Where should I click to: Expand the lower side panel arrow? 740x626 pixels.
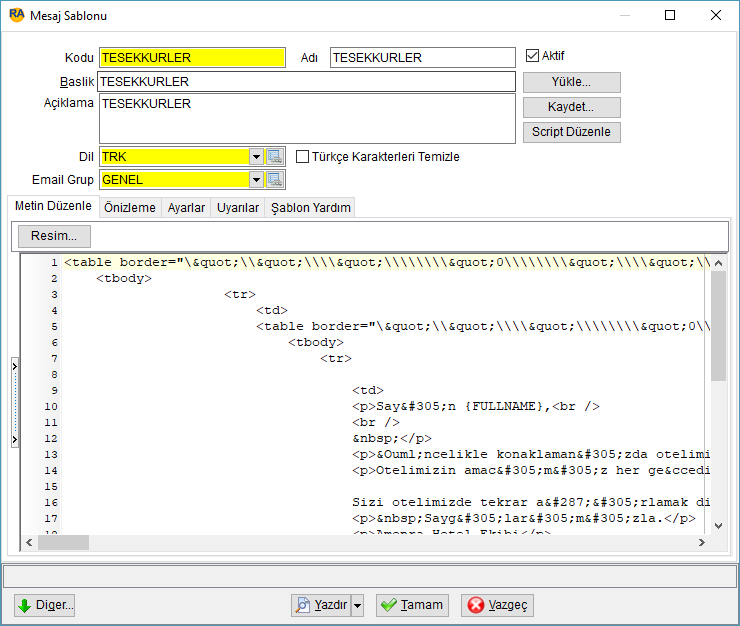15,440
